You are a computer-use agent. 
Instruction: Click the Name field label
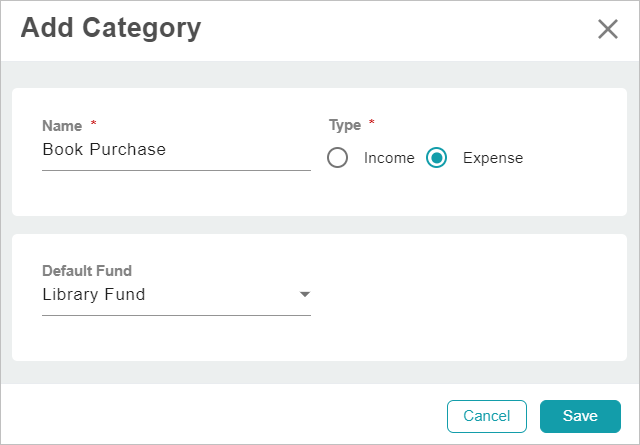click(62, 125)
